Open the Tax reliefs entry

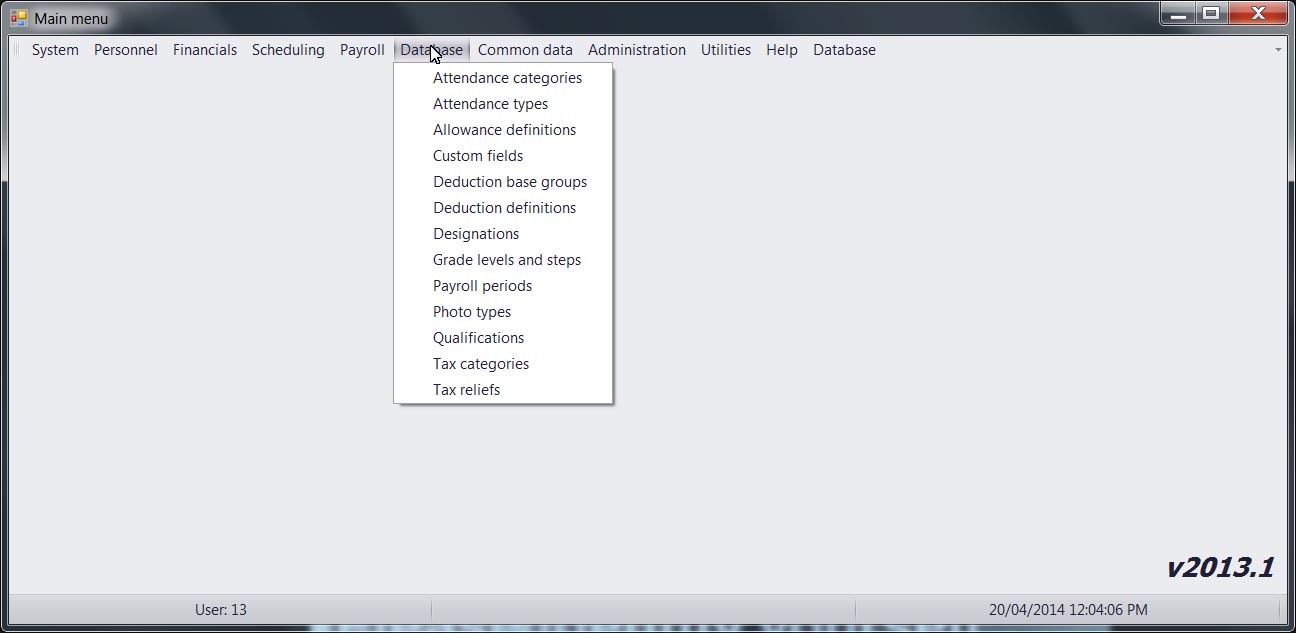pyautogui.click(x=466, y=390)
